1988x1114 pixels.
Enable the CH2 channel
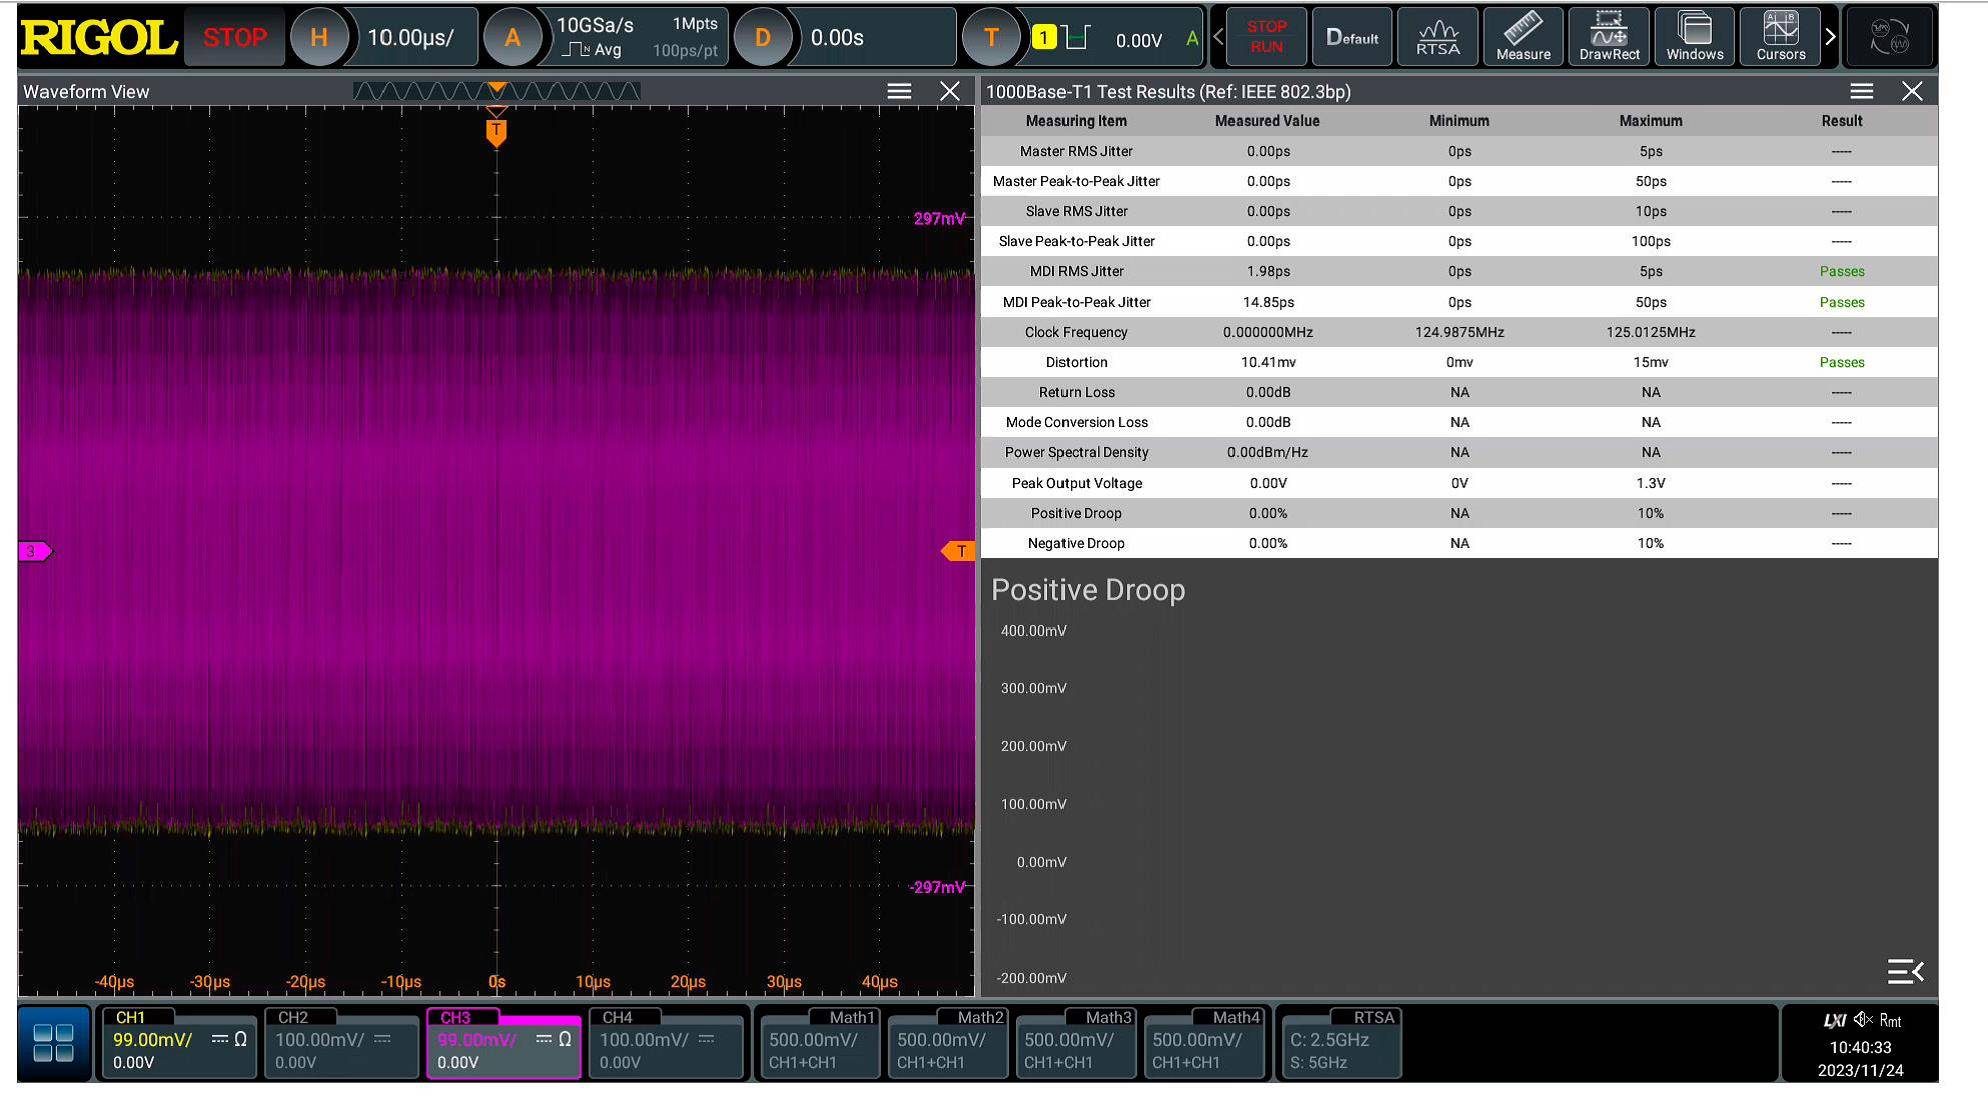(293, 1018)
